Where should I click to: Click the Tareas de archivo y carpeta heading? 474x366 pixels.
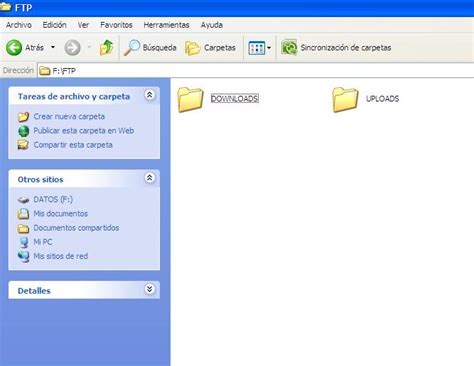pyautogui.click(x=74, y=97)
